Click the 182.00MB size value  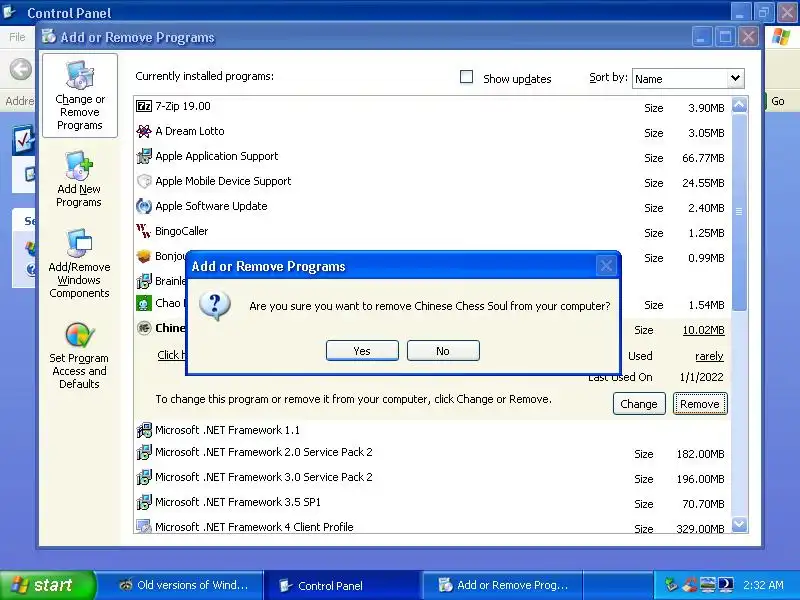point(700,454)
